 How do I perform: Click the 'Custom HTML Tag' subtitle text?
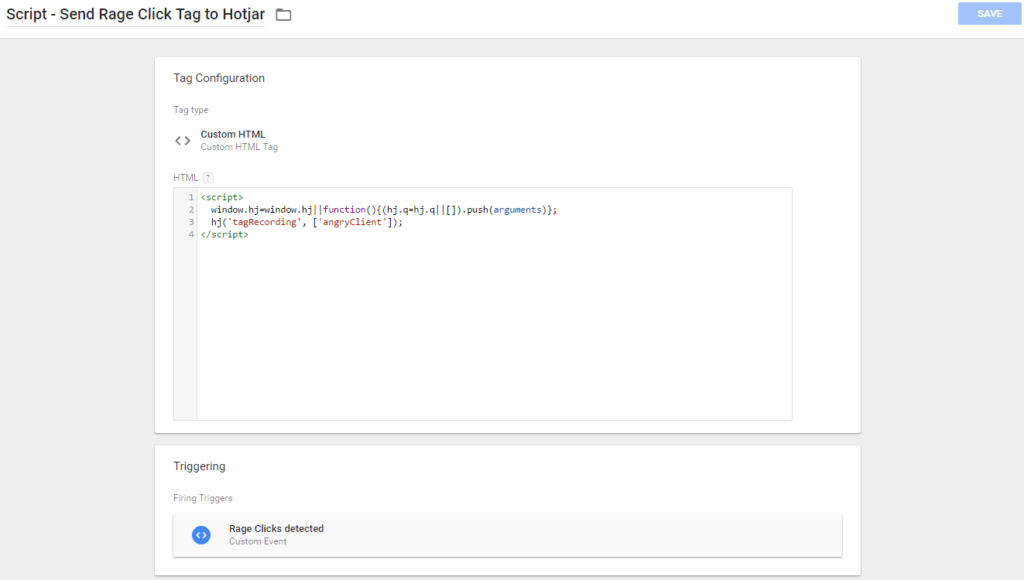239,147
